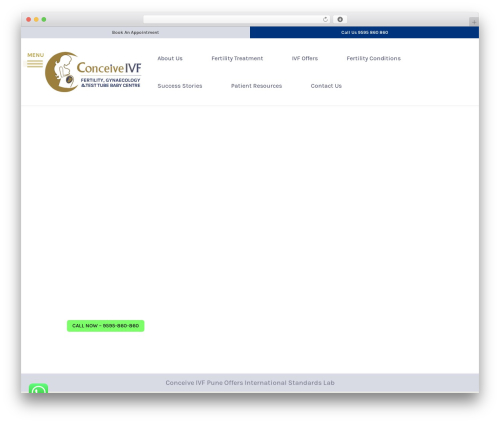Viewport: 500px width, 423px height.
Task: Open the WhatsApp chat icon
Action: (x=38, y=388)
